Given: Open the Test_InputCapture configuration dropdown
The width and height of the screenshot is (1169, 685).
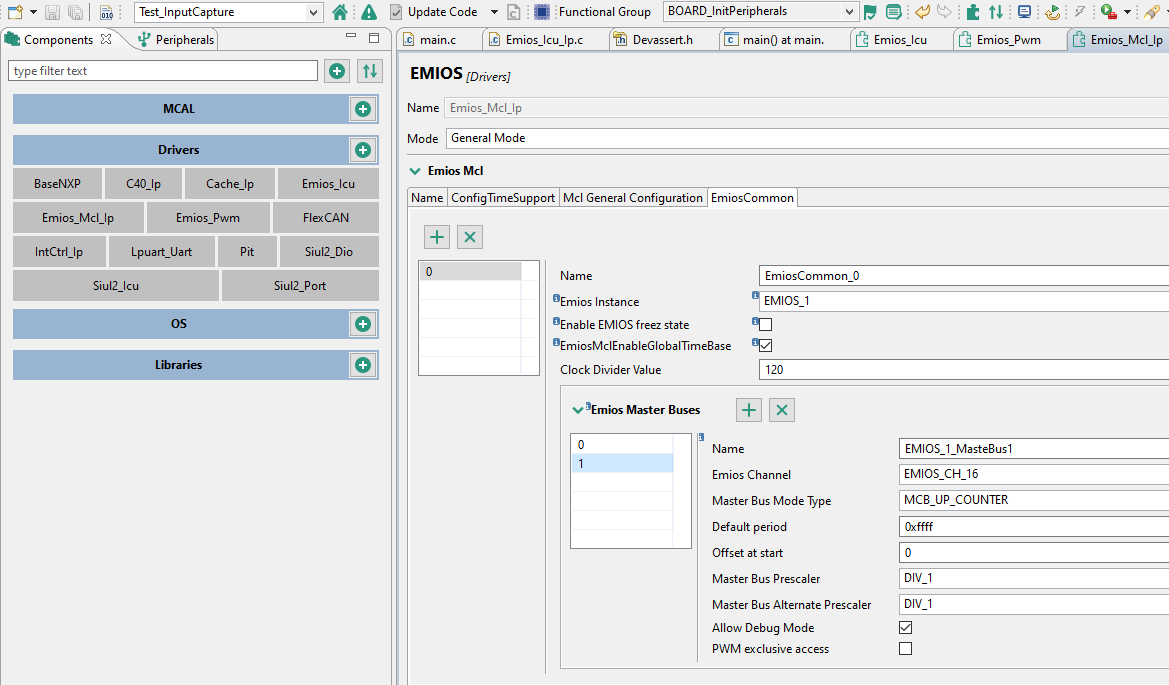Looking at the screenshot, I should tap(311, 12).
